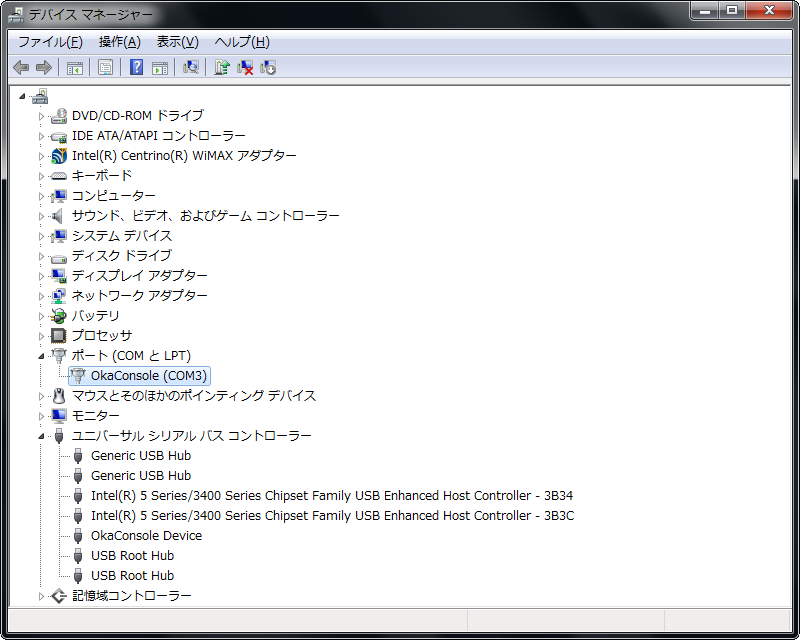The width and height of the screenshot is (800, 640).
Task: Click Scan for hardware changes toolbar icon
Action: [190, 67]
